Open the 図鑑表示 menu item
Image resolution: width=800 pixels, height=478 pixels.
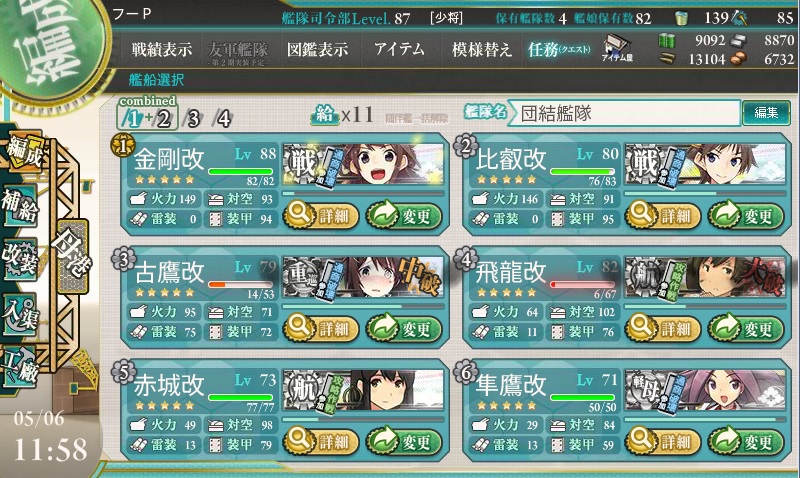pyautogui.click(x=317, y=49)
